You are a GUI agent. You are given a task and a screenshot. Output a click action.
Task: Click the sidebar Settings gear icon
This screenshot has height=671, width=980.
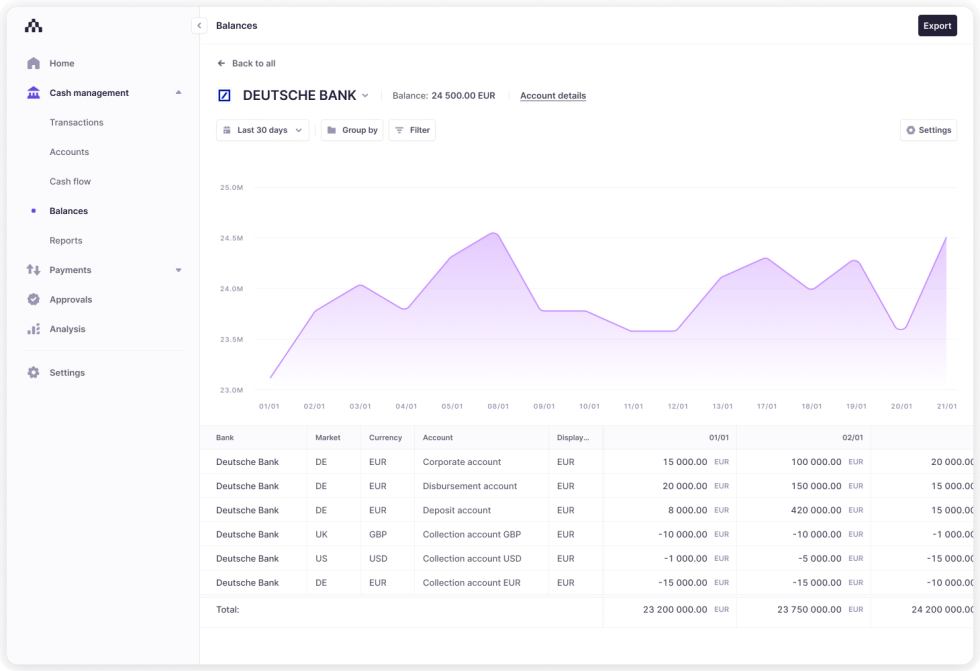tap(33, 373)
